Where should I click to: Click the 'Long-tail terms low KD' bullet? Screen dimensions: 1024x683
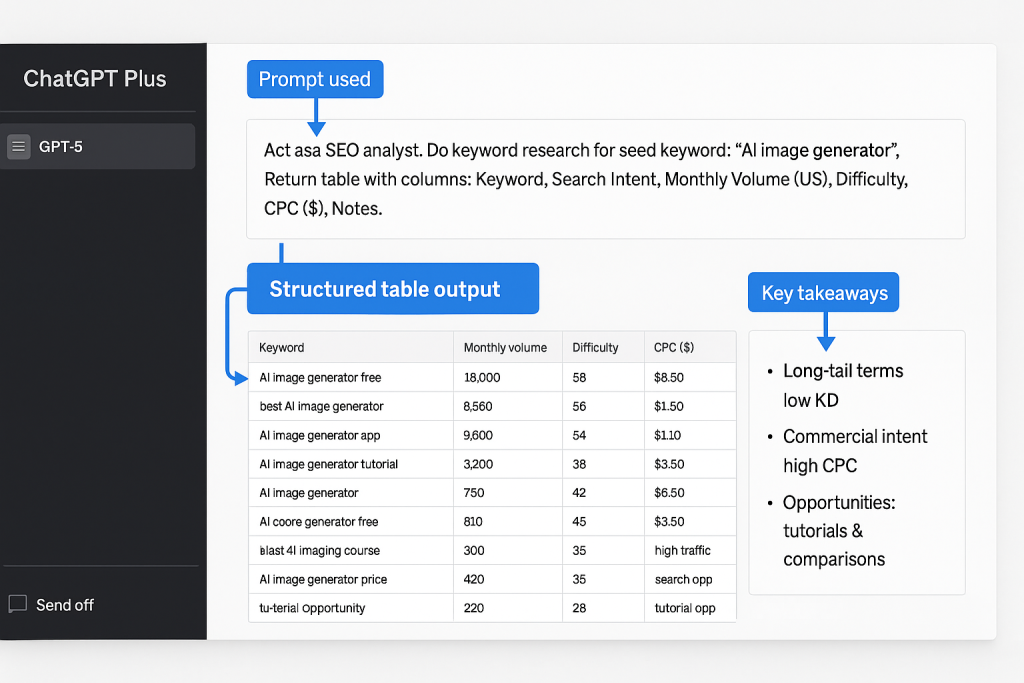(842, 385)
